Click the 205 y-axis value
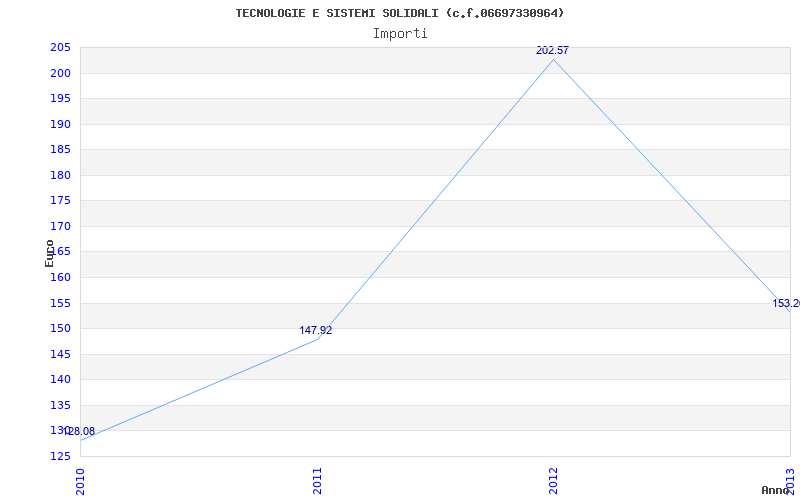The width and height of the screenshot is (800, 500). [x=60, y=47]
